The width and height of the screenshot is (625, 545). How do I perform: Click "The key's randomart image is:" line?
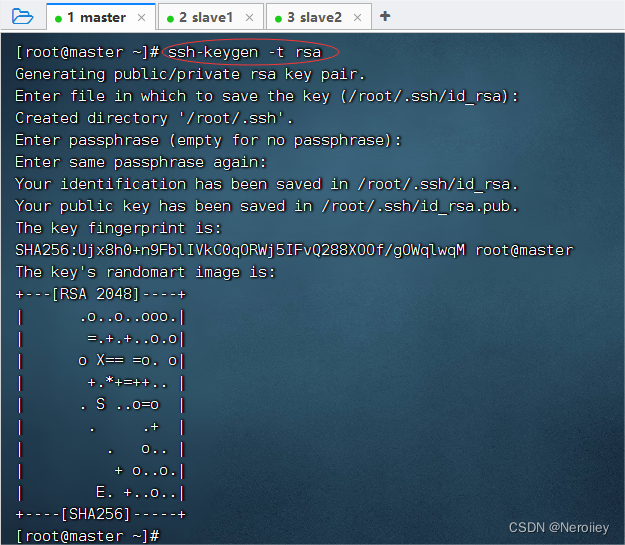click(x=145, y=272)
